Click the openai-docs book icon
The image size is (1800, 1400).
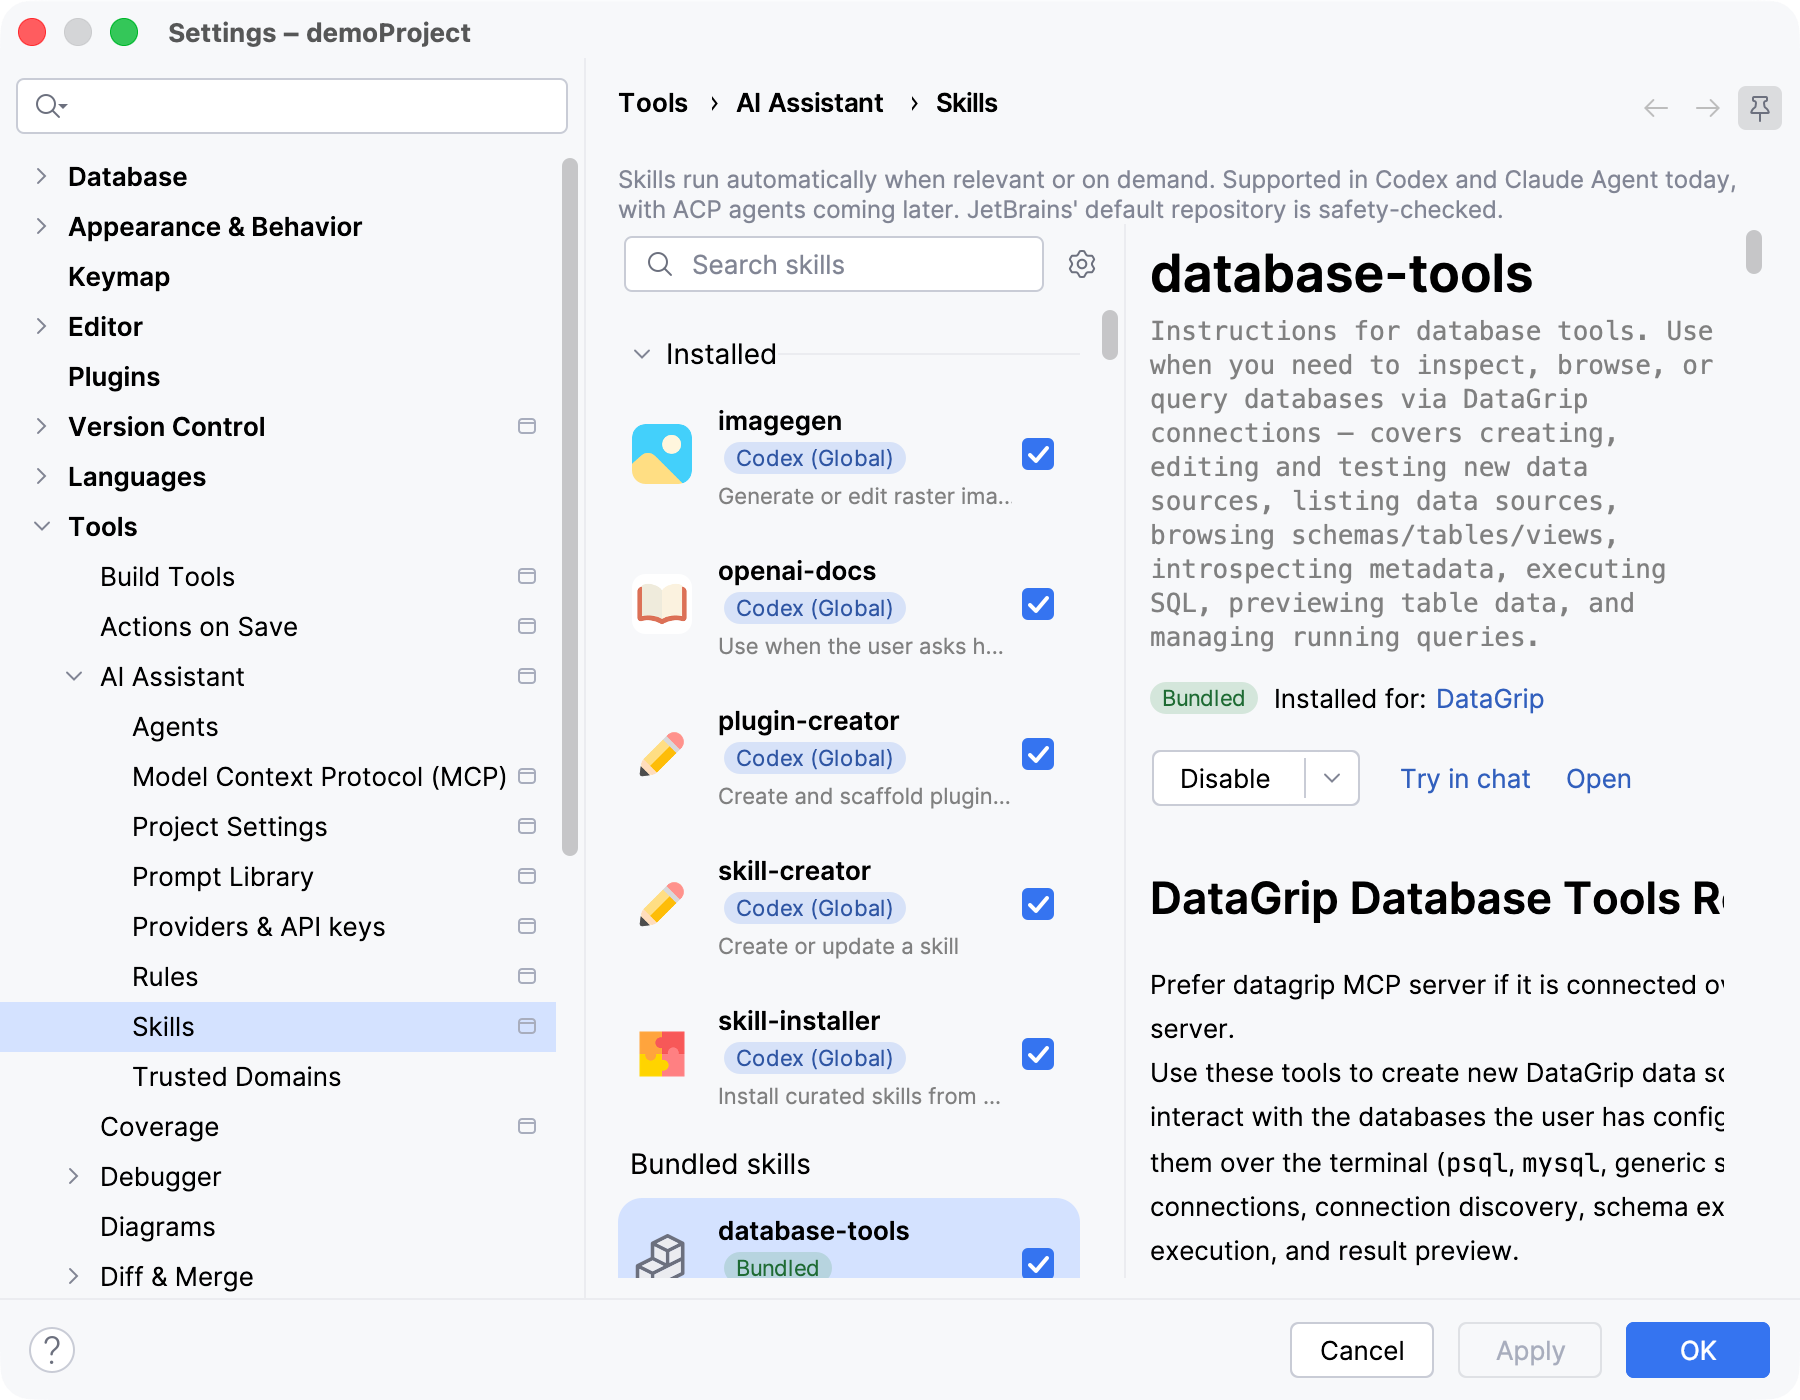pos(662,604)
